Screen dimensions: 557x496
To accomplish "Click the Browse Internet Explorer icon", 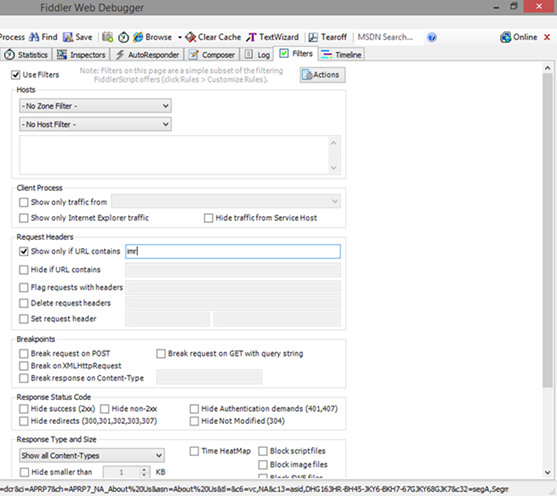I will 138,37.
